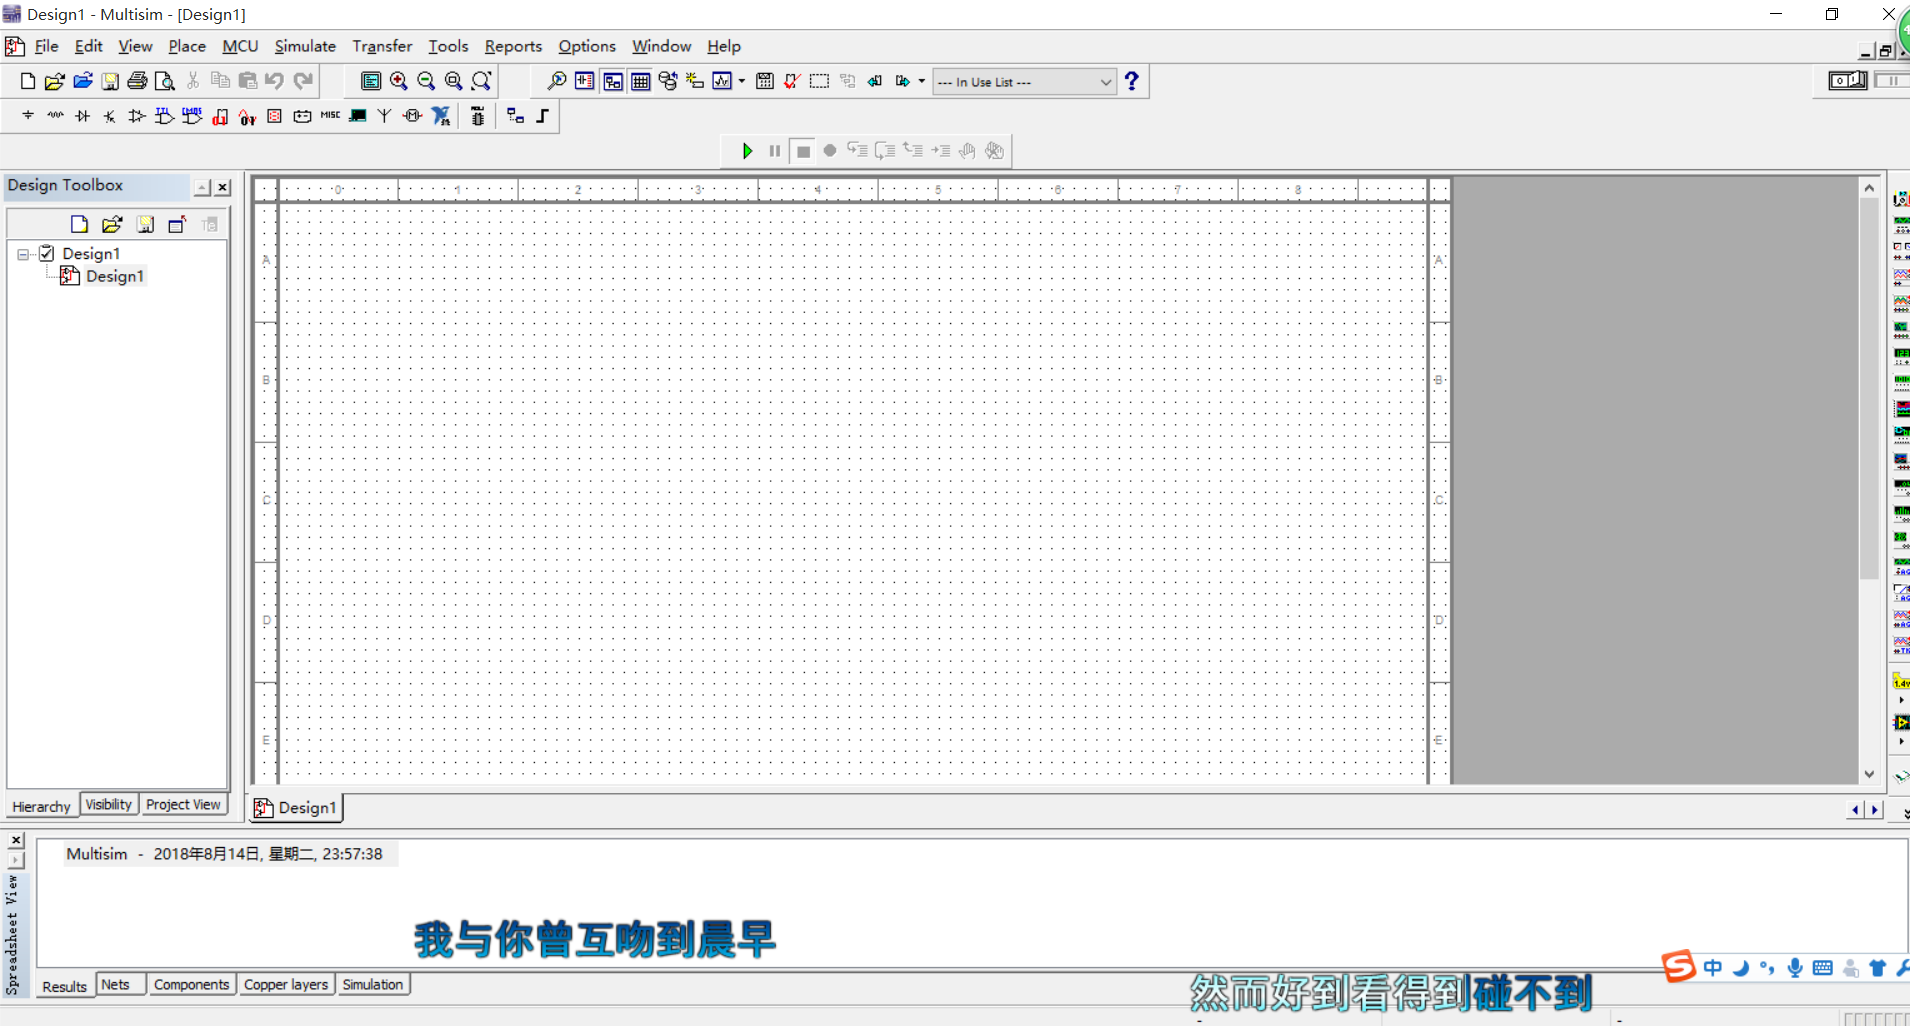Click the Zoom In magnifier icon

[x=399, y=81]
